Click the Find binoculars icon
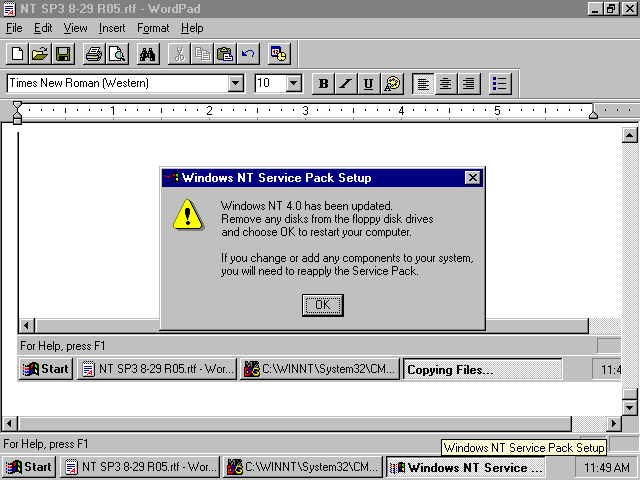 pos(148,54)
